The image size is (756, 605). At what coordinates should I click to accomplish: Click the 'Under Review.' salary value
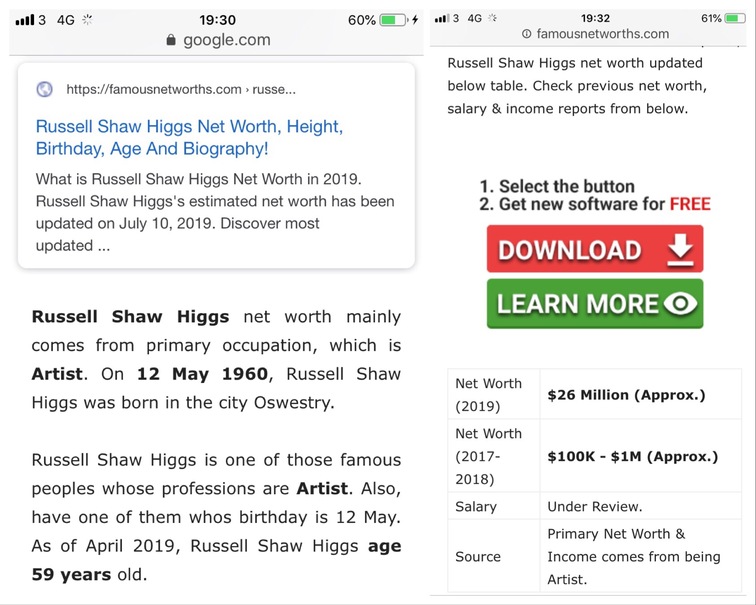594,506
